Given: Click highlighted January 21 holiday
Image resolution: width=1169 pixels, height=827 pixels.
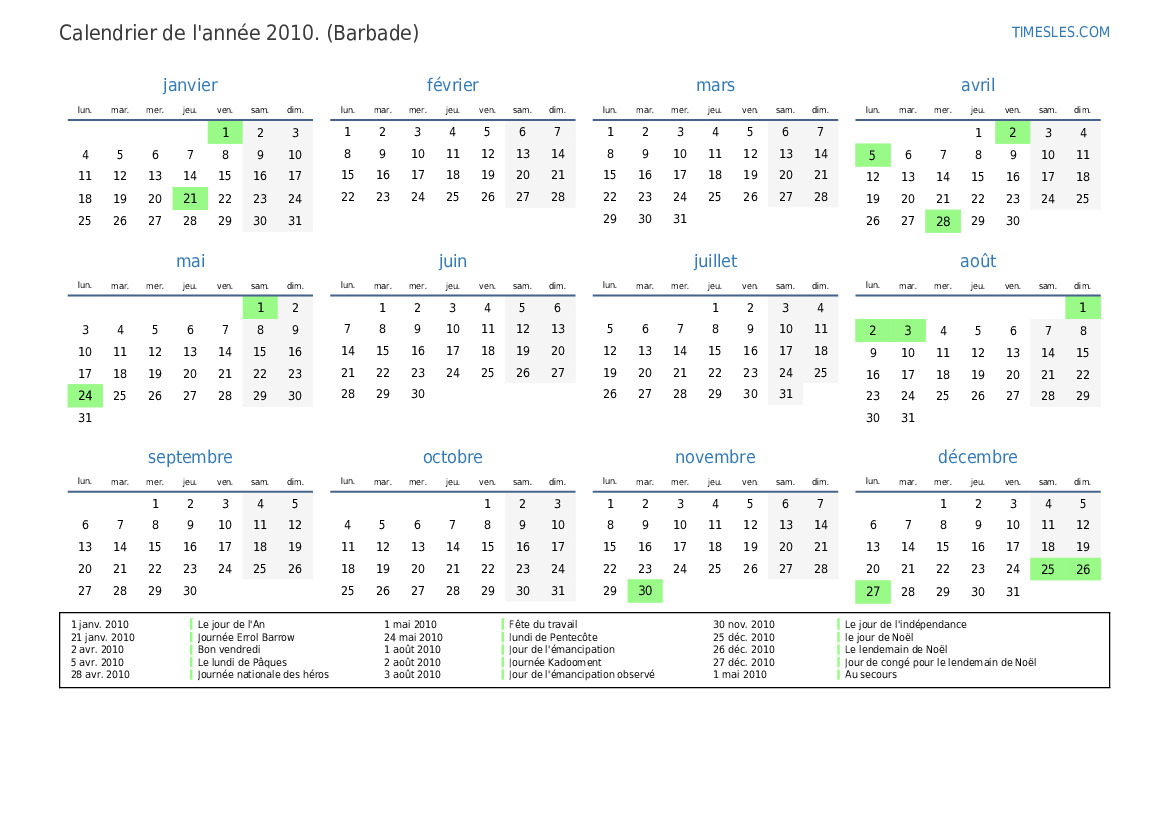Looking at the screenshot, I should [x=190, y=198].
